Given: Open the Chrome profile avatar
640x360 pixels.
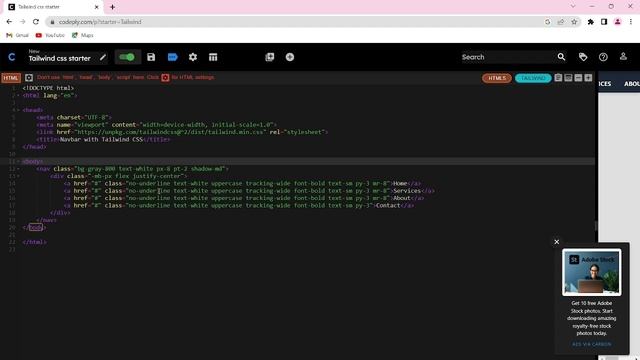Looking at the screenshot, I should click(x=618, y=22).
